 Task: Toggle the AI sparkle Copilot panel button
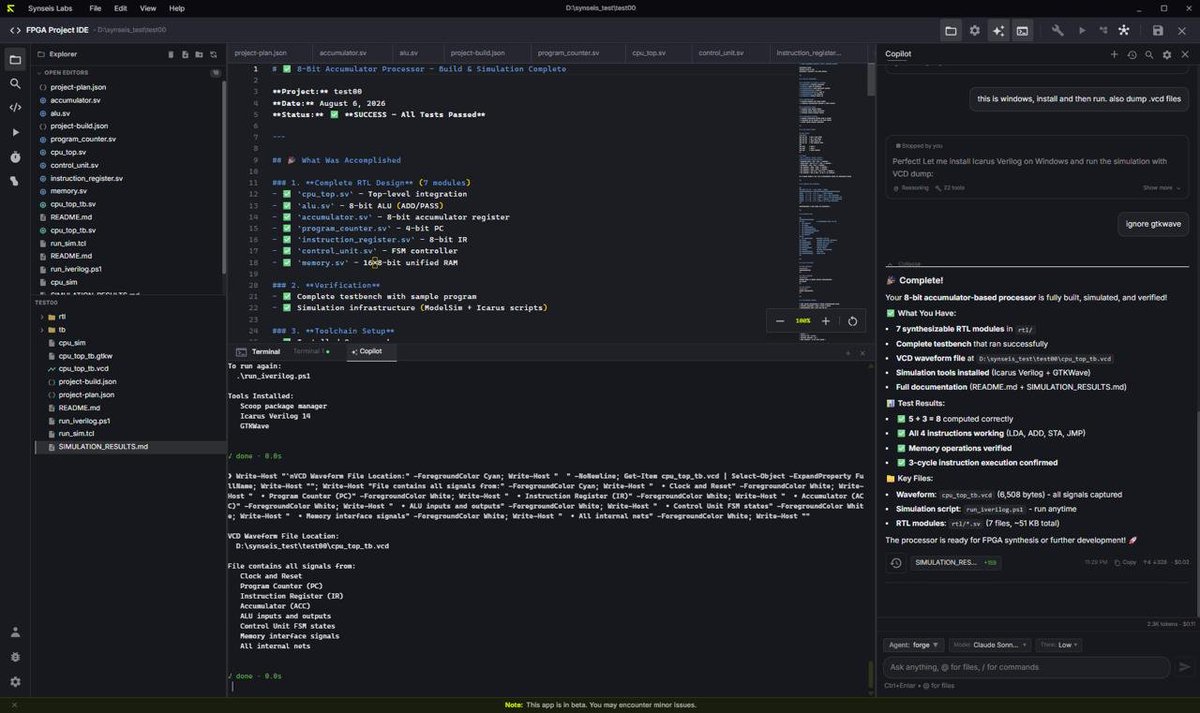pyautogui.click(x=998, y=31)
